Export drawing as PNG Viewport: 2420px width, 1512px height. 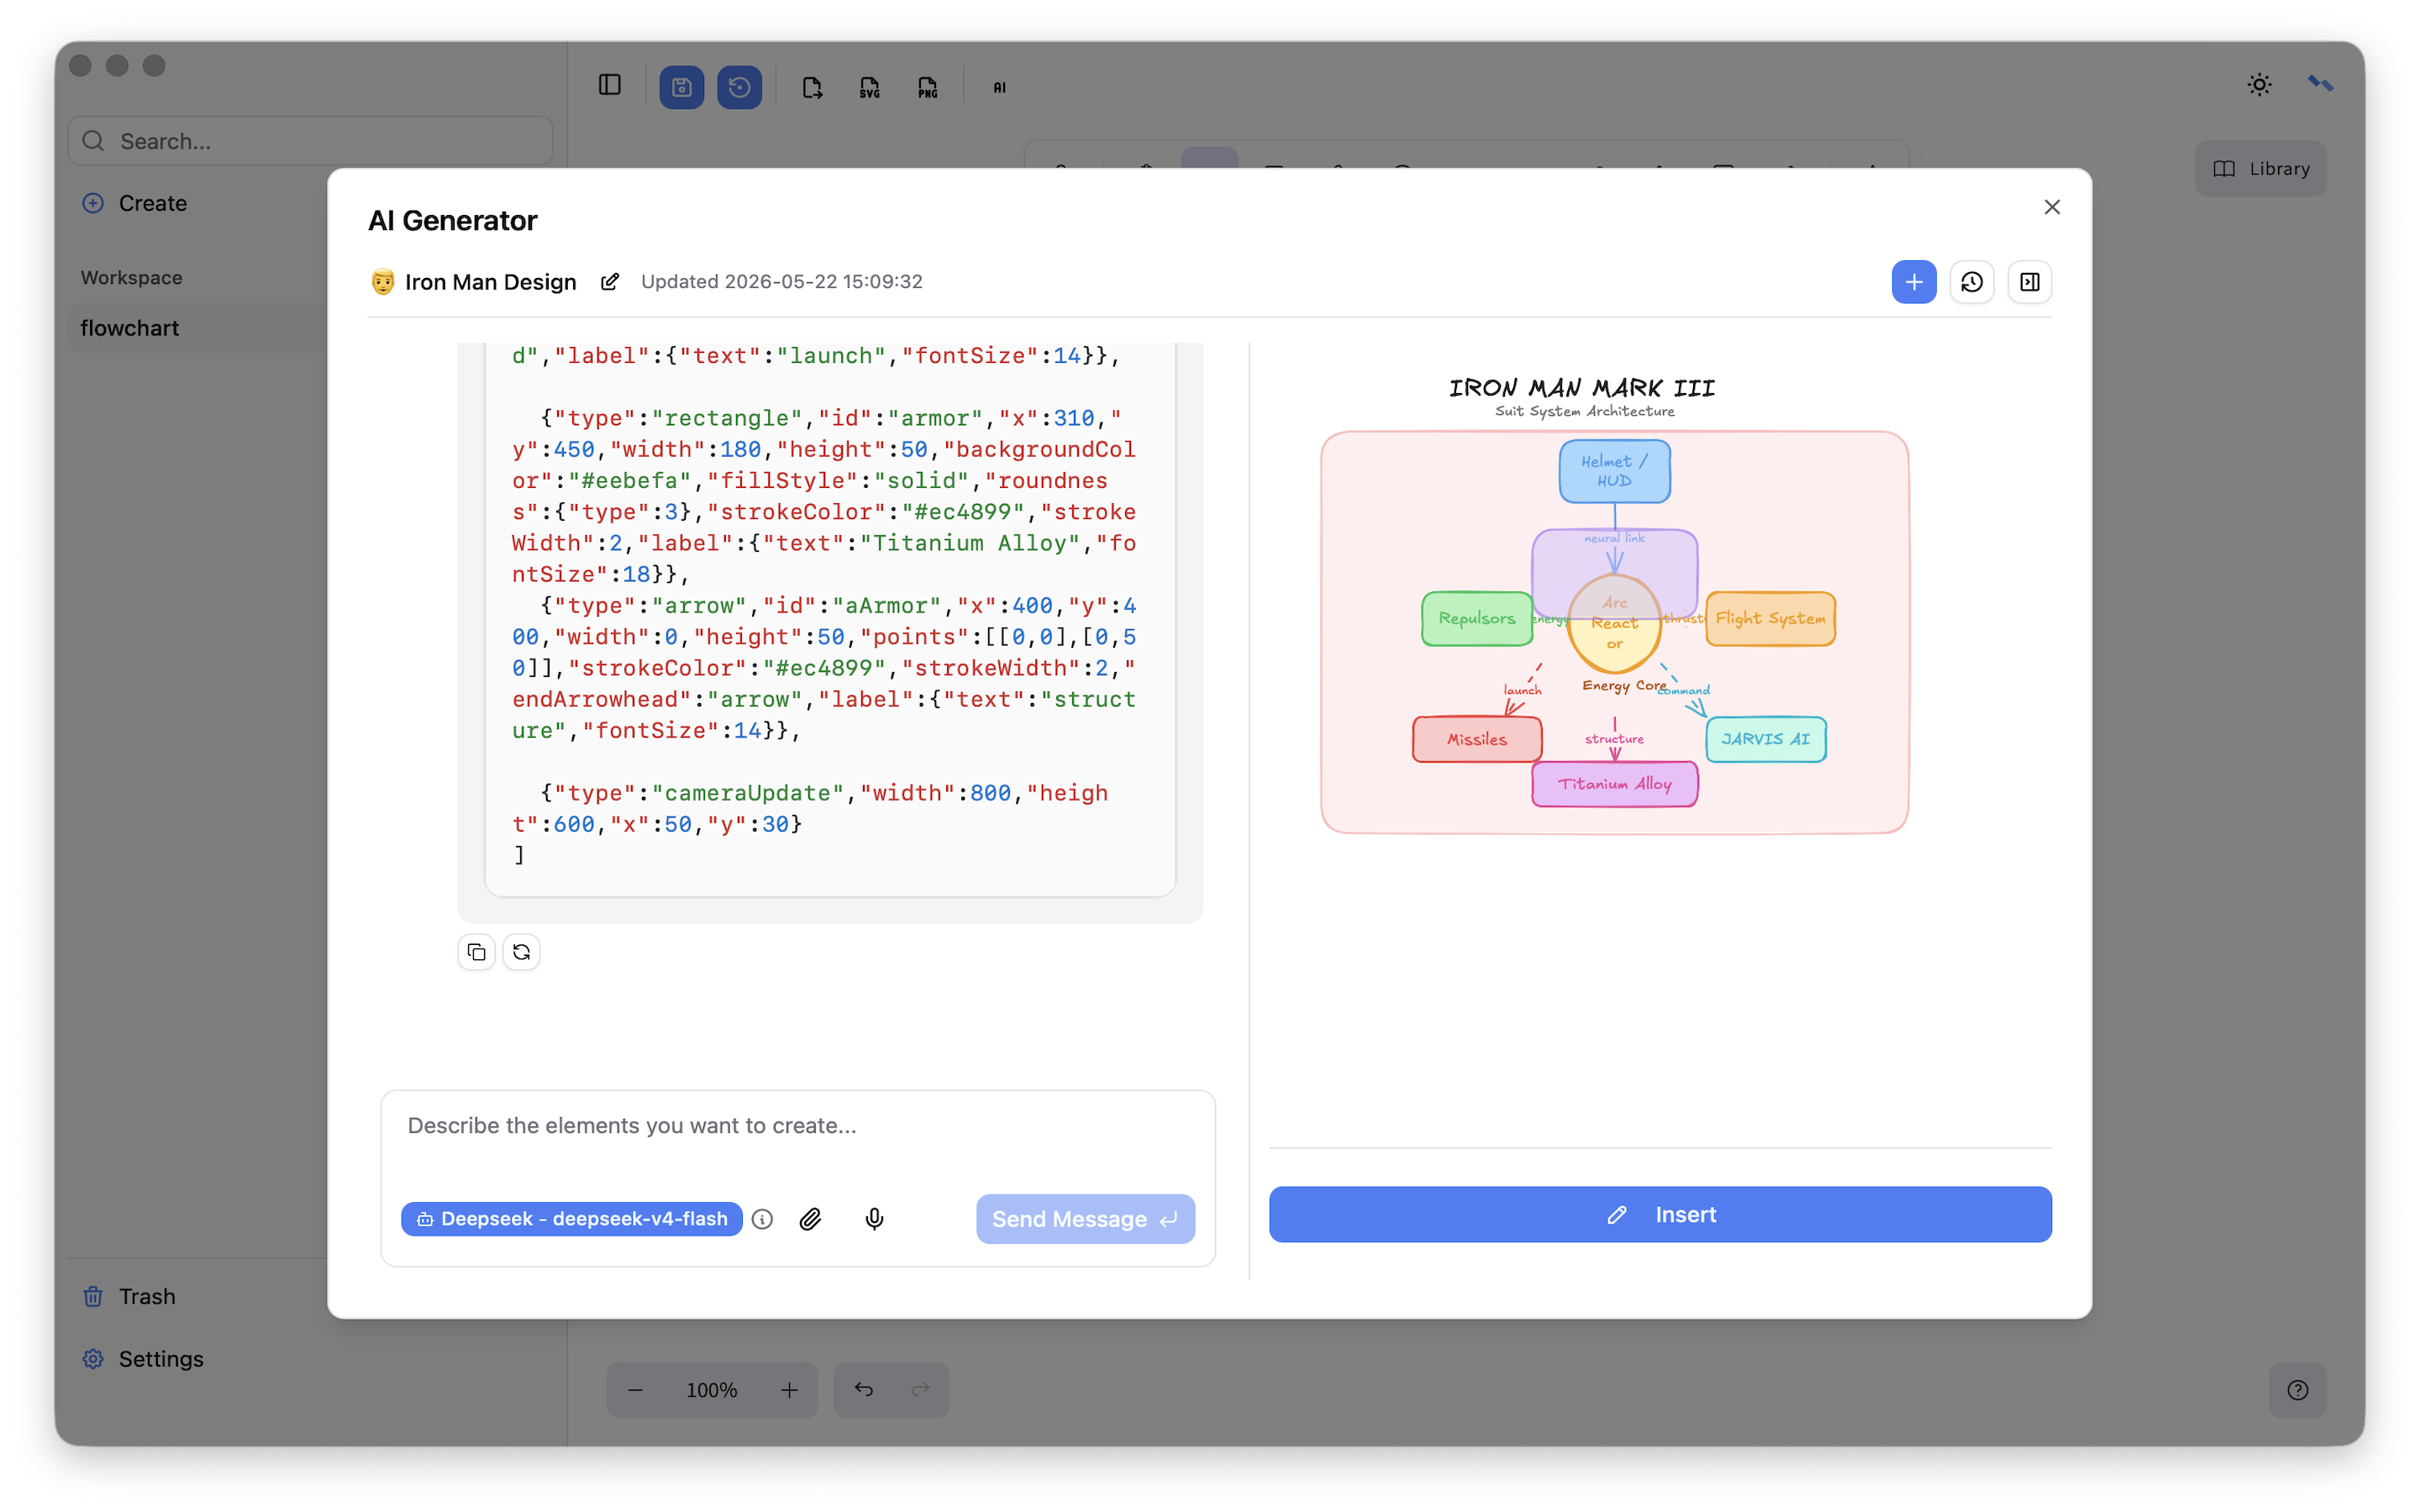pos(928,87)
